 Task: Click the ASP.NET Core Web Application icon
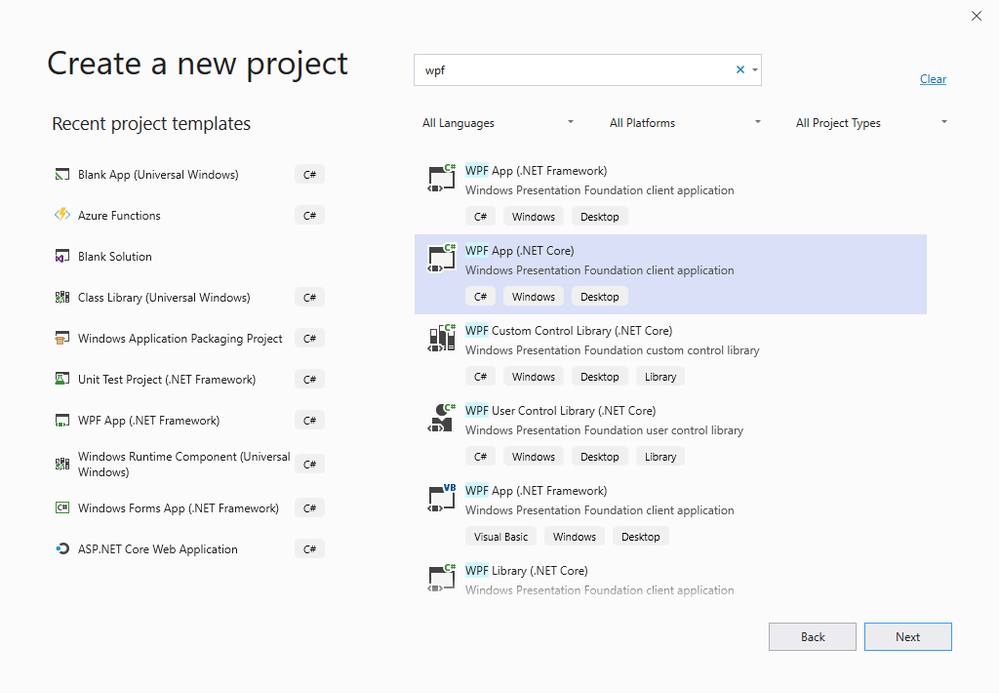(62, 549)
